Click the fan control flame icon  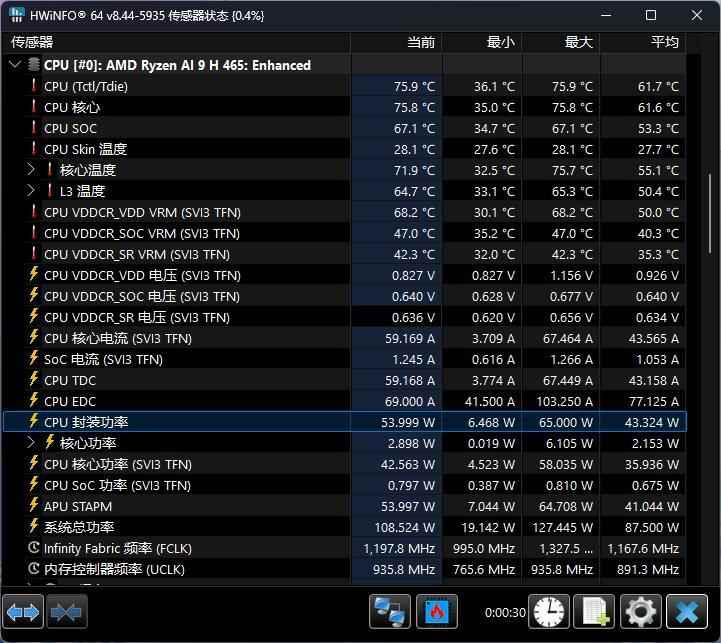coord(437,610)
